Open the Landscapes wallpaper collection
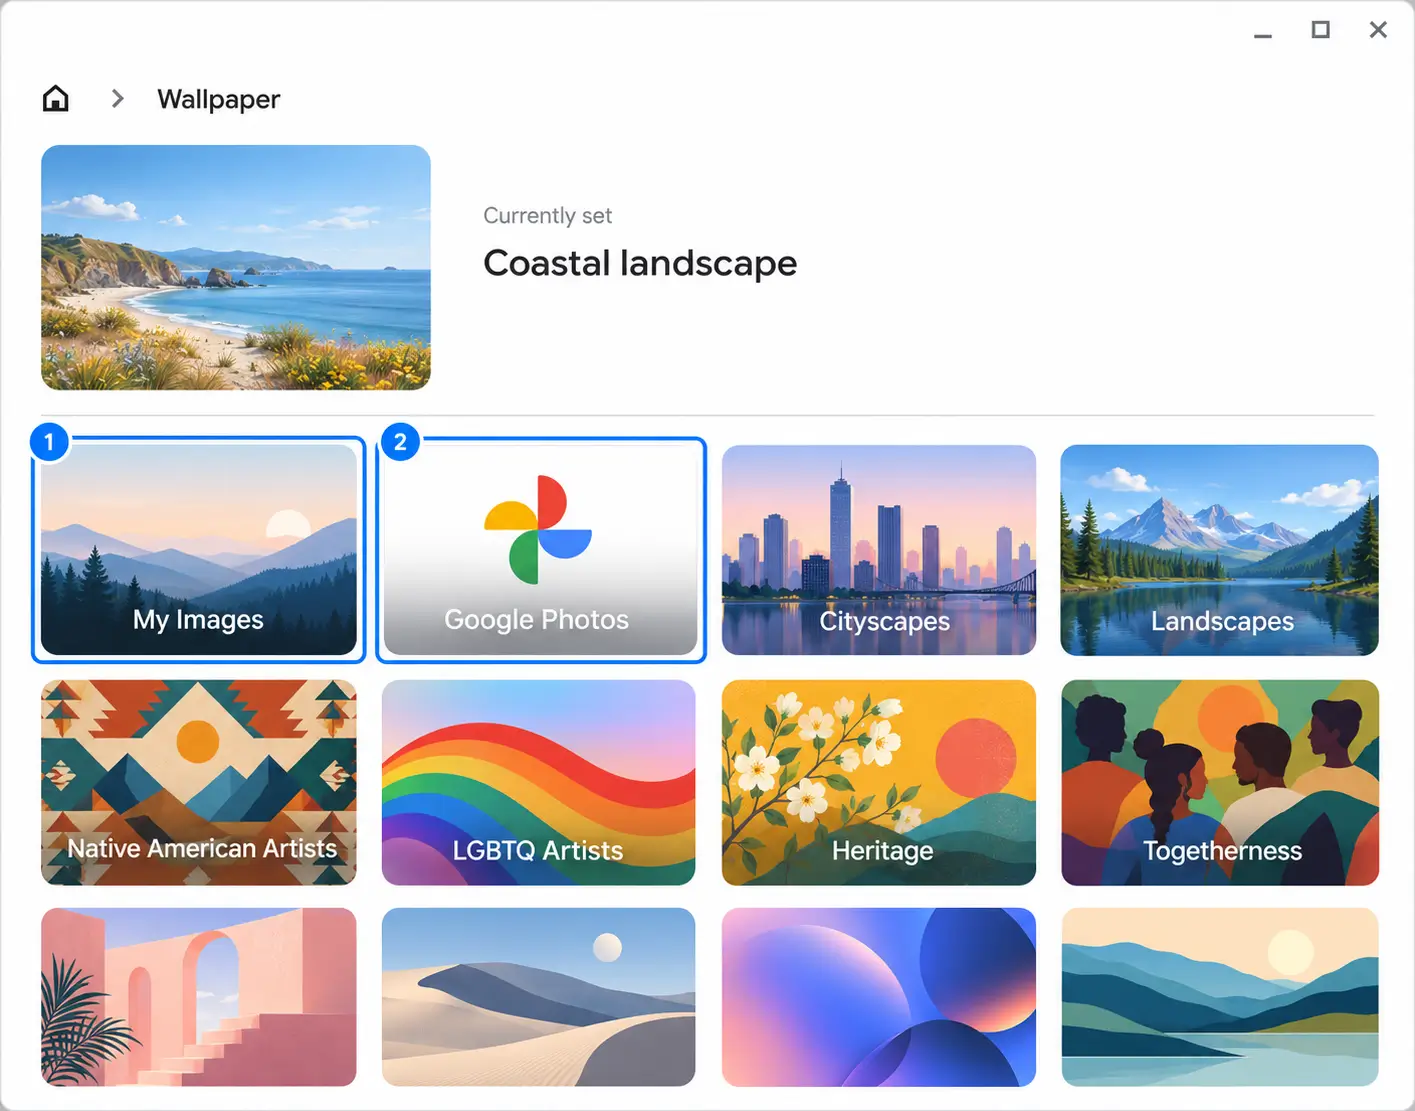 pos(1220,550)
